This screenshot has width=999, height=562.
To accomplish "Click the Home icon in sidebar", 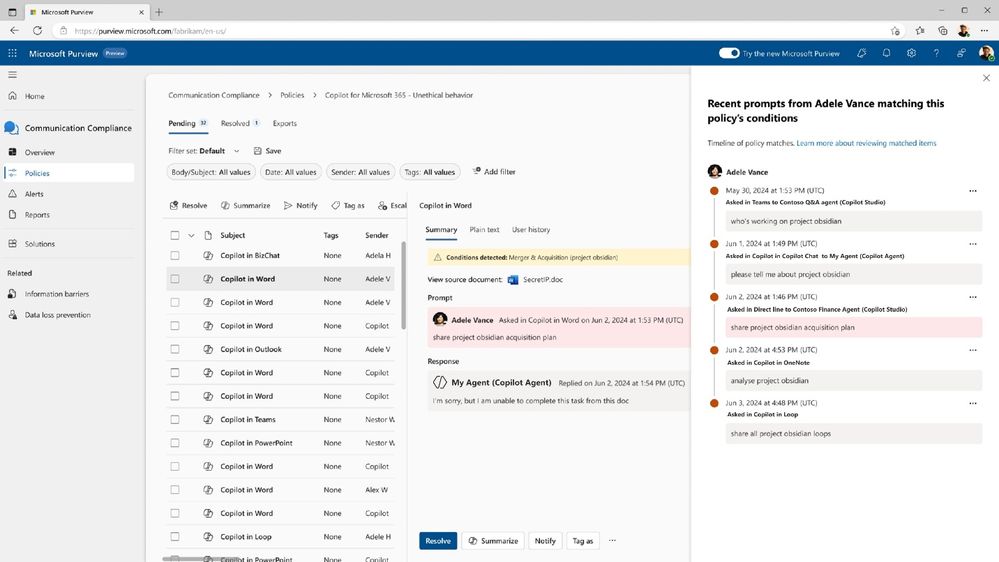I will click(12, 96).
